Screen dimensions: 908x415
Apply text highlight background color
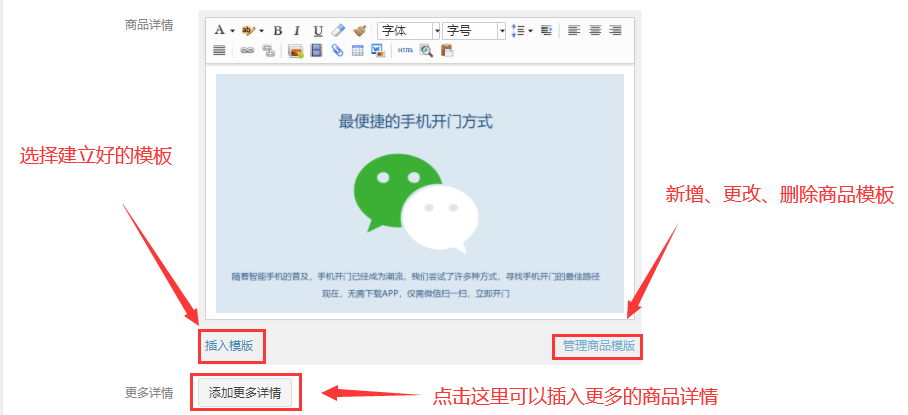(248, 31)
